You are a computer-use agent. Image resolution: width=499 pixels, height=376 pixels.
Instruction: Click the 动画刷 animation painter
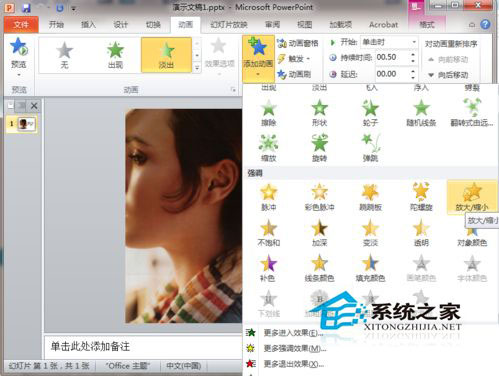point(294,74)
